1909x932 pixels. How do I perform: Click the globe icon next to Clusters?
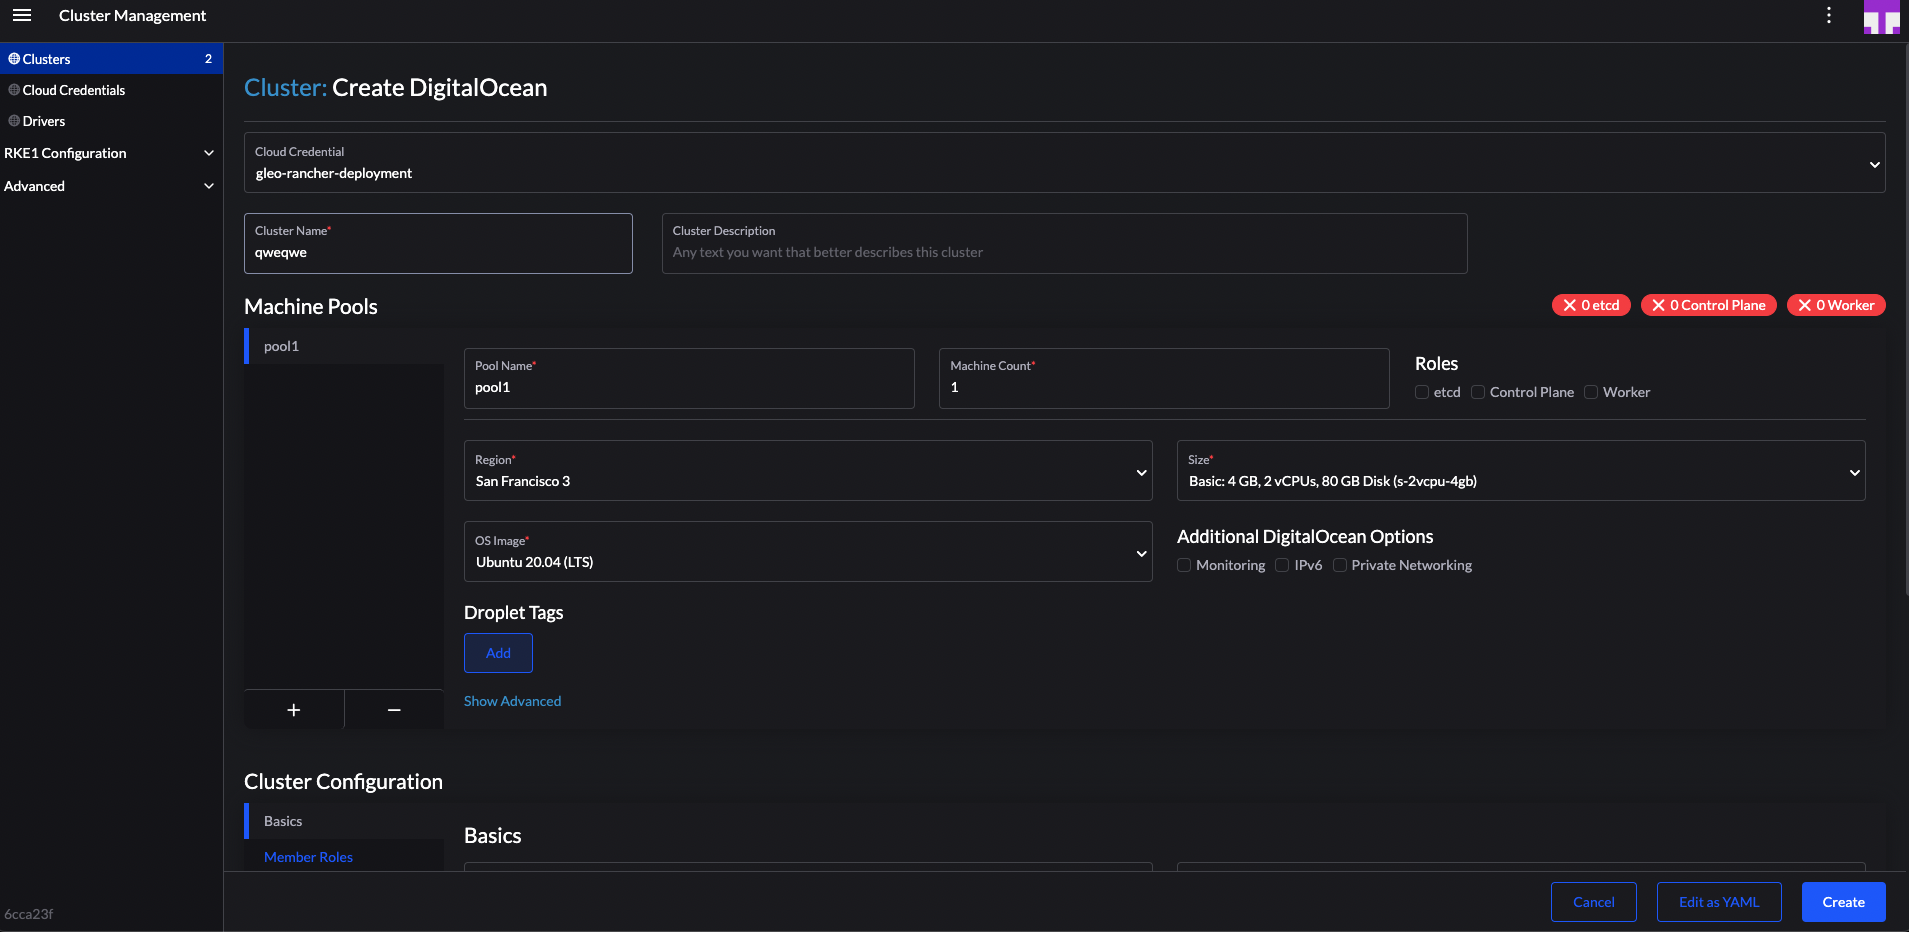[x=14, y=57]
